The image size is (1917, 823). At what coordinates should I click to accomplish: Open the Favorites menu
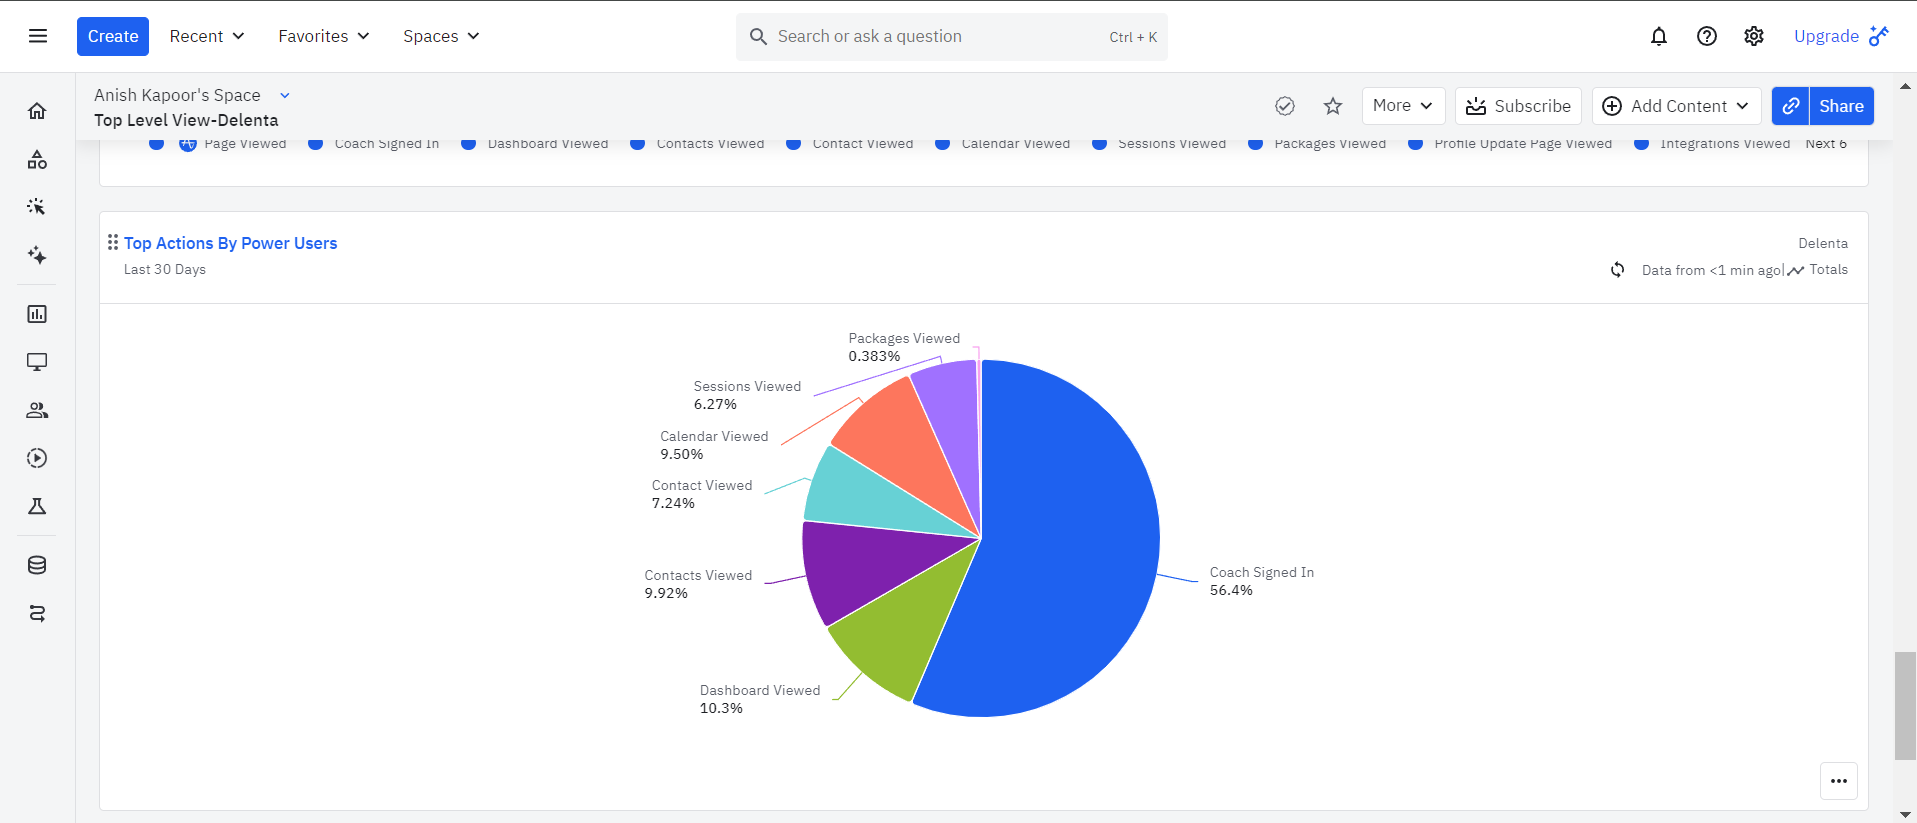click(x=324, y=36)
